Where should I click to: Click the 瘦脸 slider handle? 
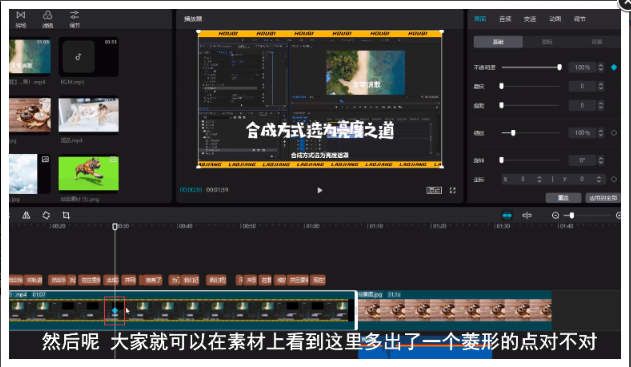point(501,105)
